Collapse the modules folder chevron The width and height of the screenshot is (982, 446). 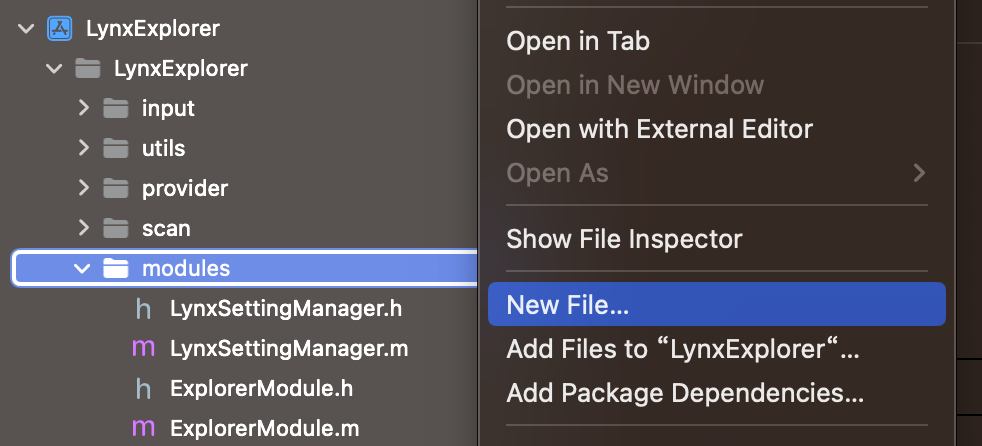(x=82, y=269)
